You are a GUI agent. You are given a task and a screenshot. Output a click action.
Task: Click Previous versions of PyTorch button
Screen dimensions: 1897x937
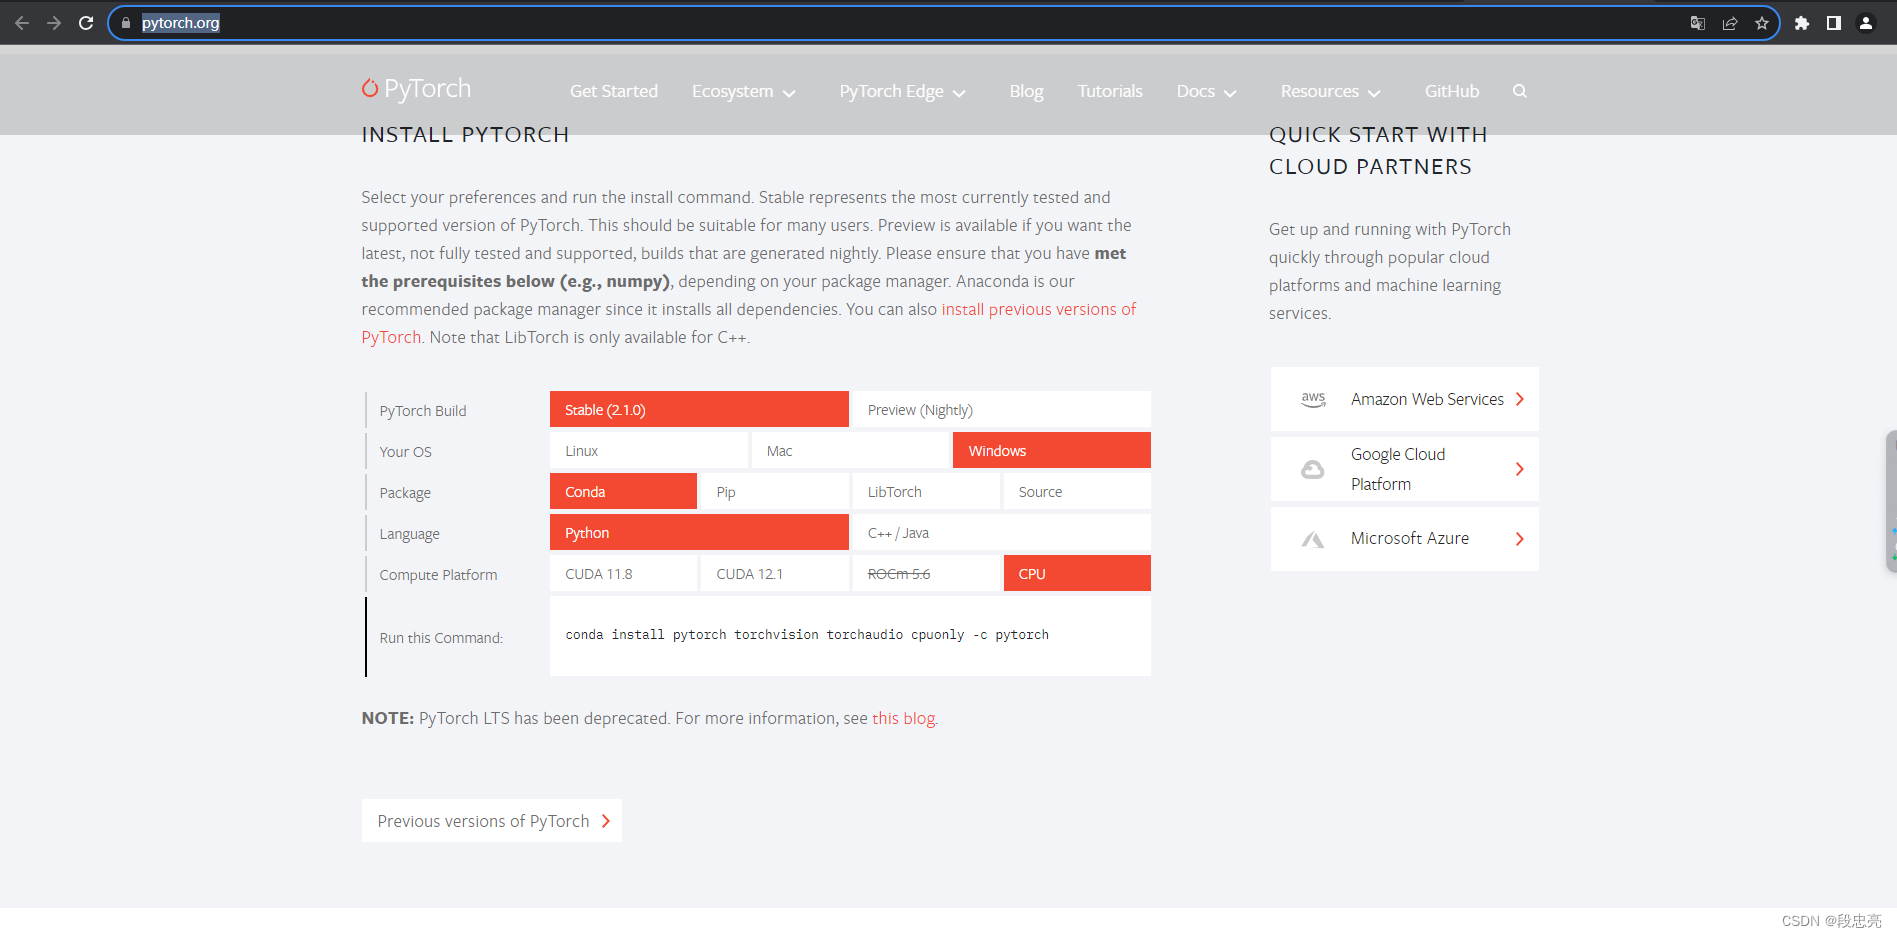pos(492,821)
